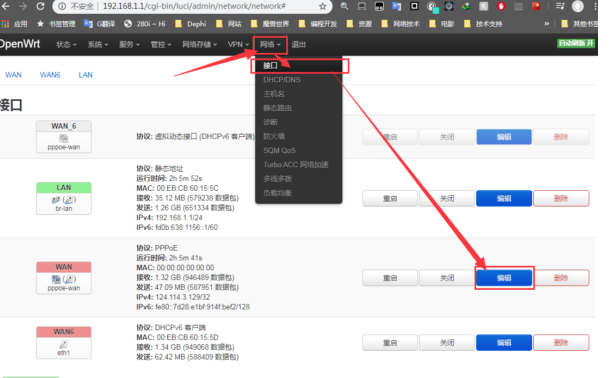Open the 网络存储 dropdown menu
615x378 pixels.
point(199,44)
